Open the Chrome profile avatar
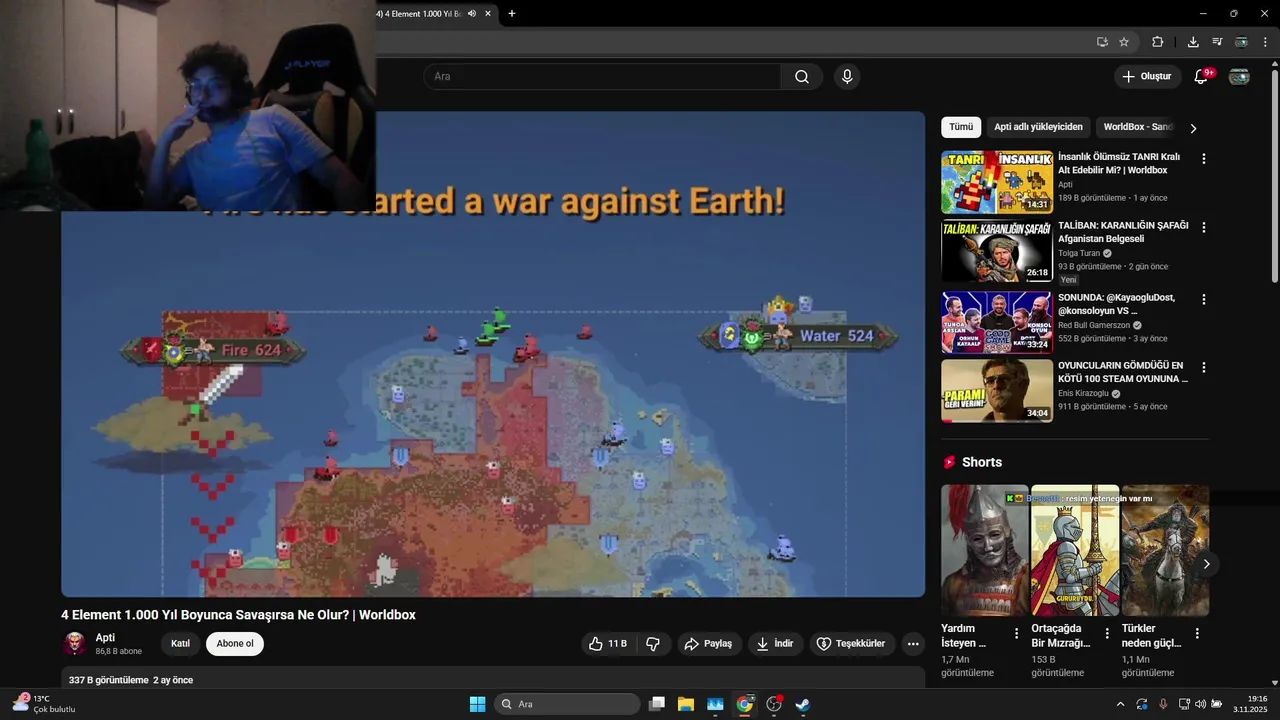 click(x=1241, y=42)
